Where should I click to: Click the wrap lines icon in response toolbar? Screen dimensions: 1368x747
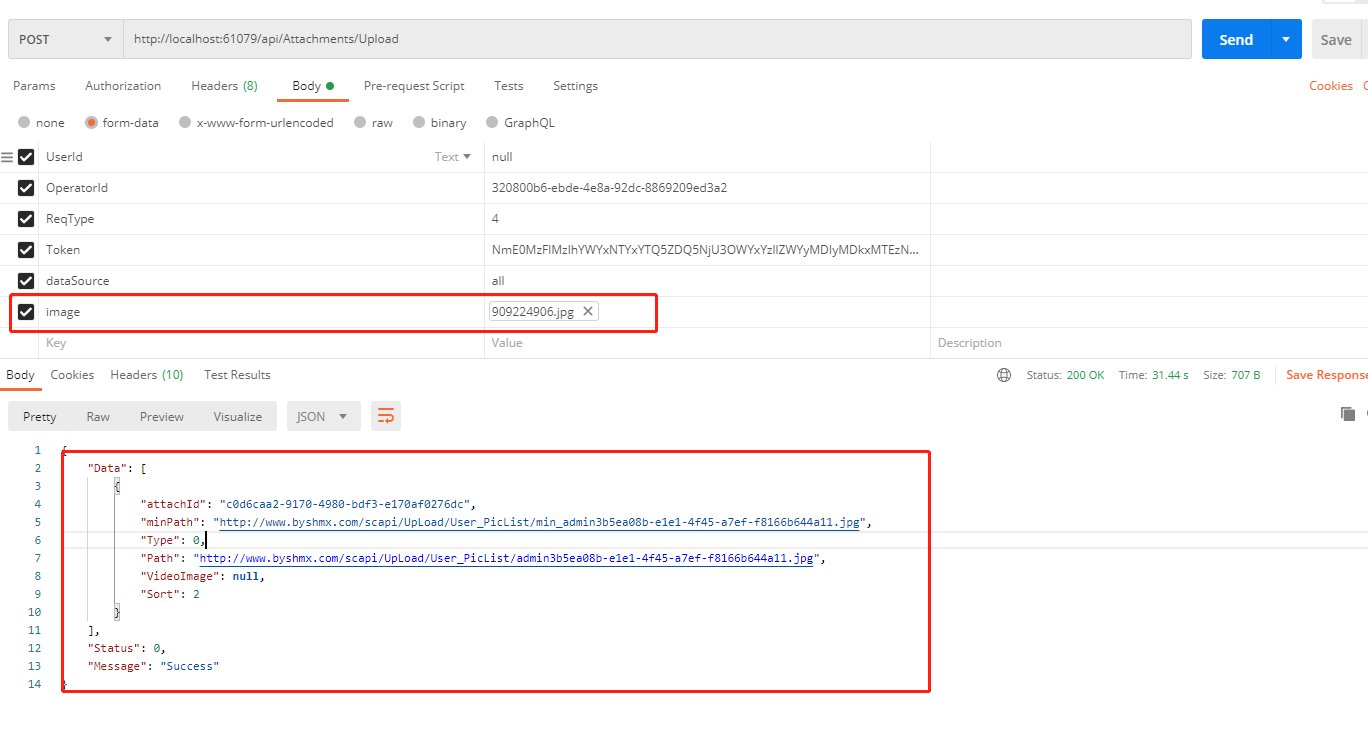click(x=385, y=416)
